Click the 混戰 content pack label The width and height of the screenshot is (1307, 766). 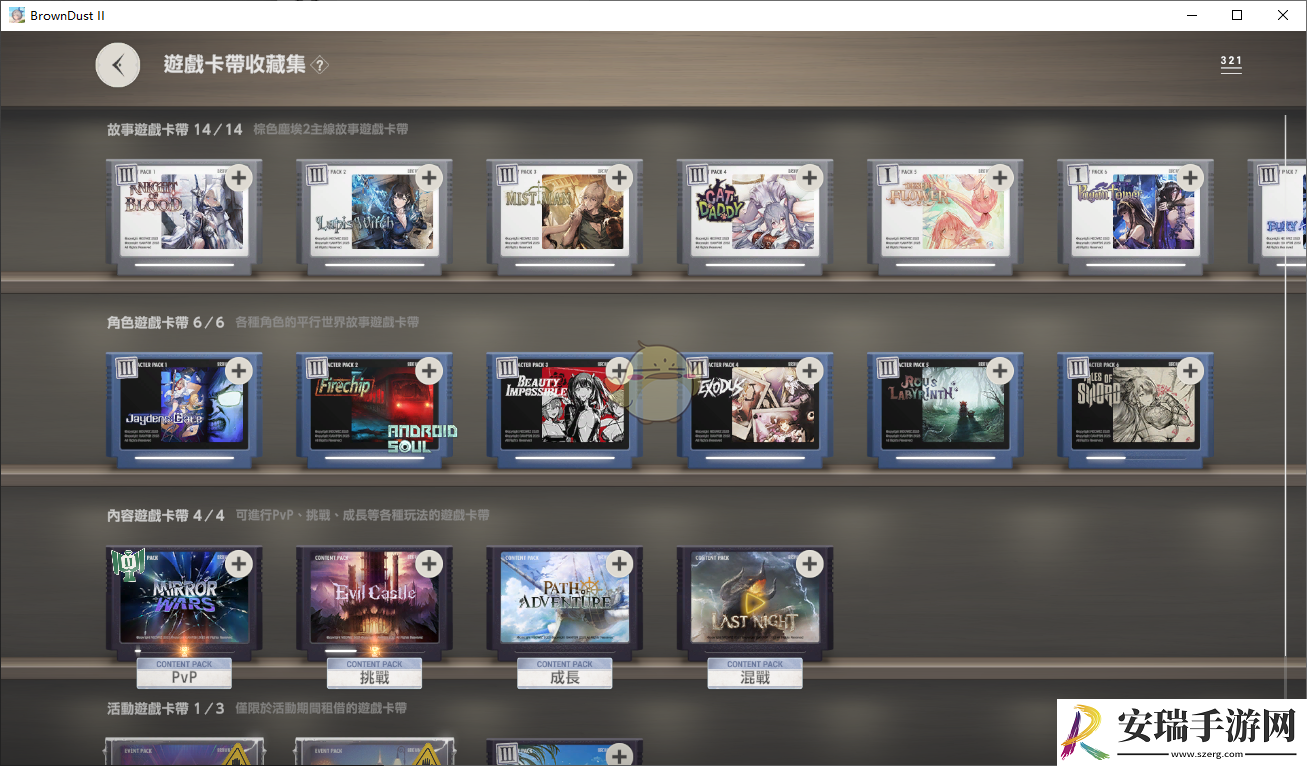[x=755, y=673]
